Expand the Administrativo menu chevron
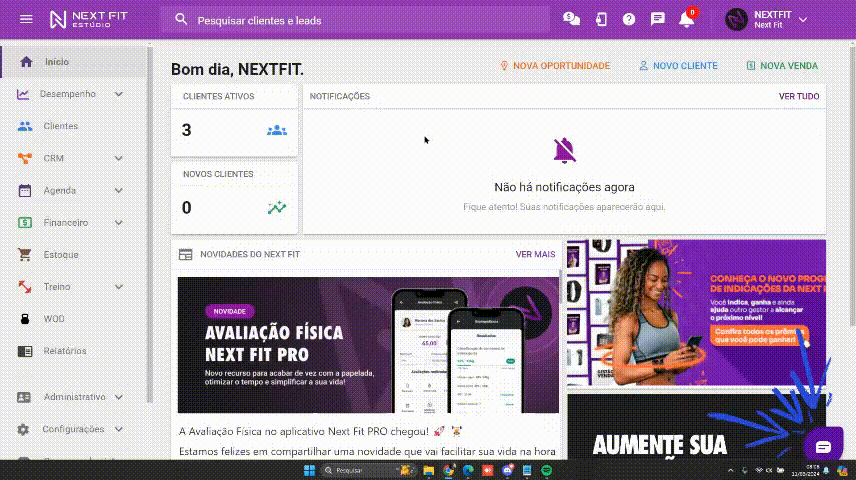The height and width of the screenshot is (480, 856). click(x=118, y=397)
